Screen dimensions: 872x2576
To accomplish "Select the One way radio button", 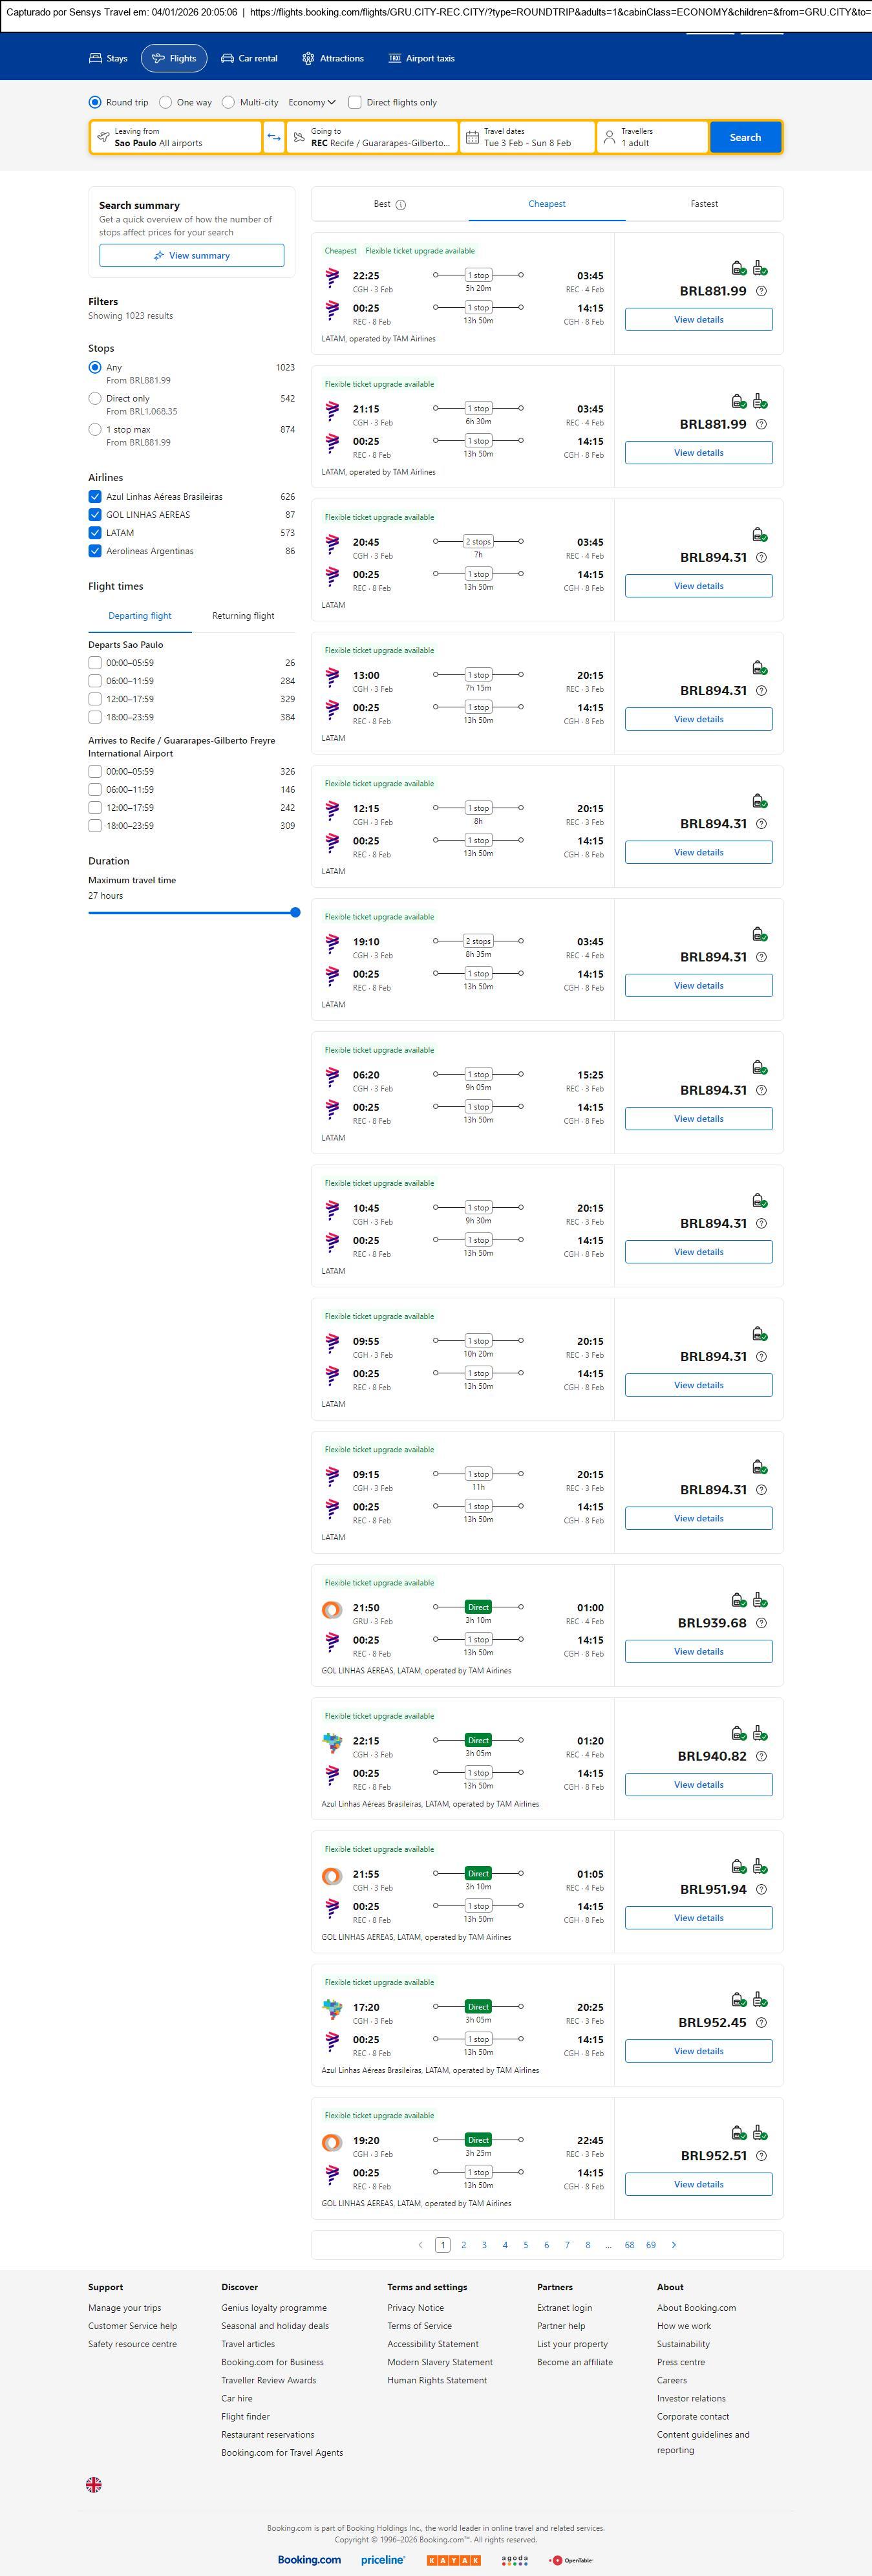I will click(x=166, y=102).
